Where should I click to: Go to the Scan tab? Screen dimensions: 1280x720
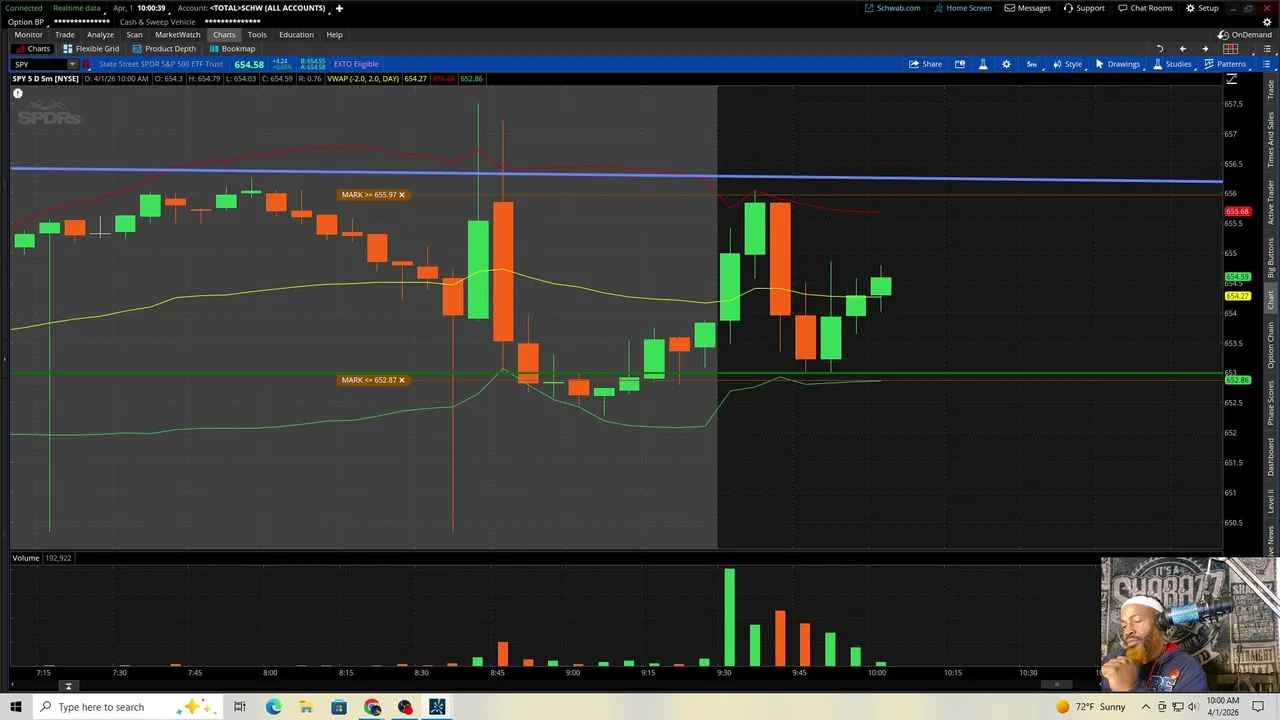coord(134,35)
